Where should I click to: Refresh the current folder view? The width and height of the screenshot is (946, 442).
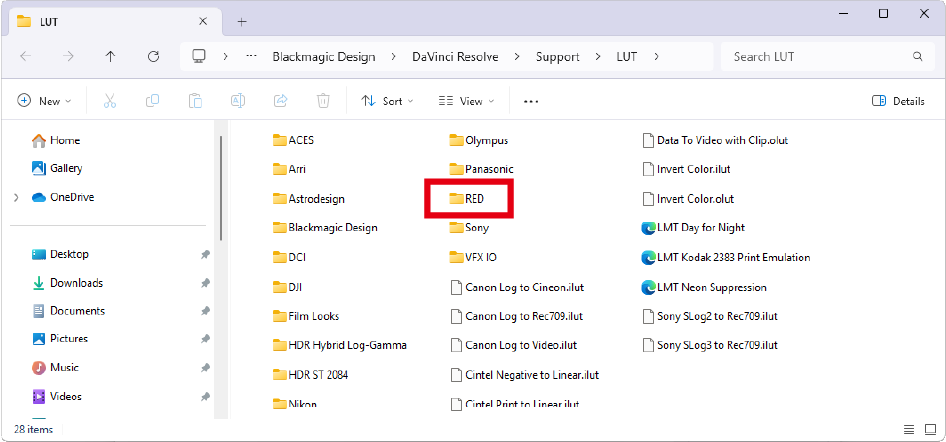[x=153, y=56]
